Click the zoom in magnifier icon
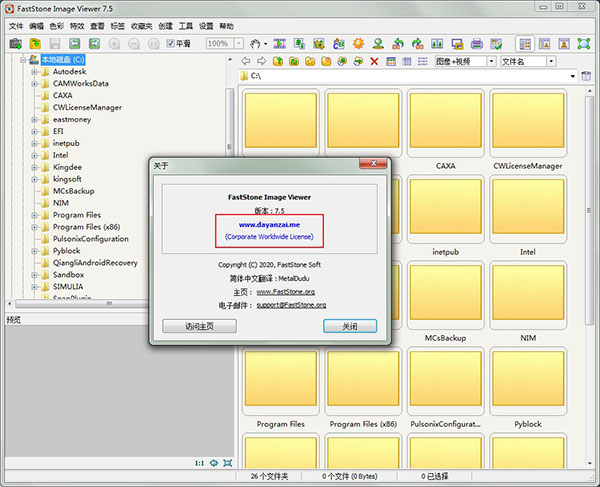This screenshot has height=487, width=600. point(114,44)
